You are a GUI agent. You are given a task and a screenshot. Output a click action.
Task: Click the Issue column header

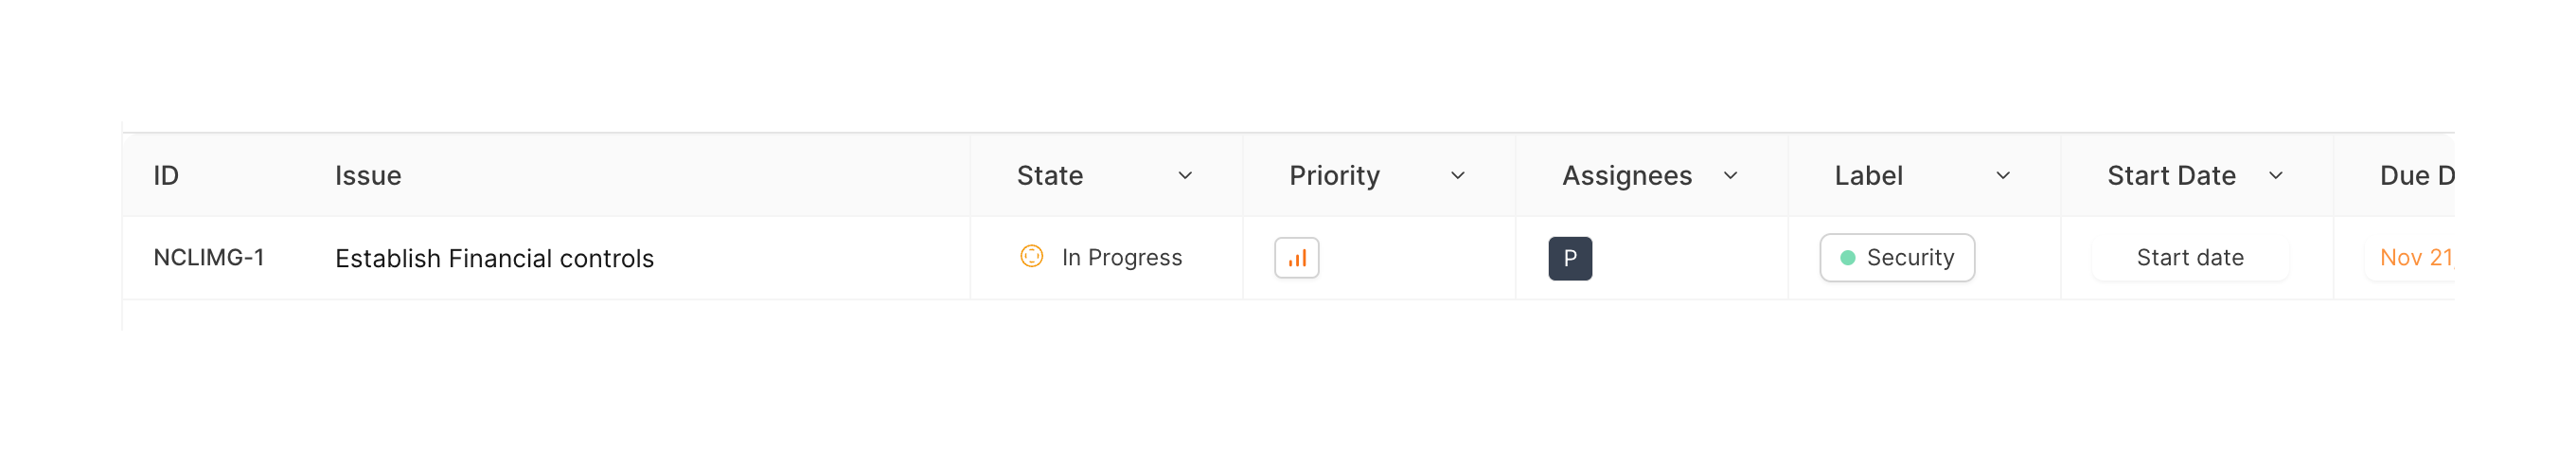[368, 176]
